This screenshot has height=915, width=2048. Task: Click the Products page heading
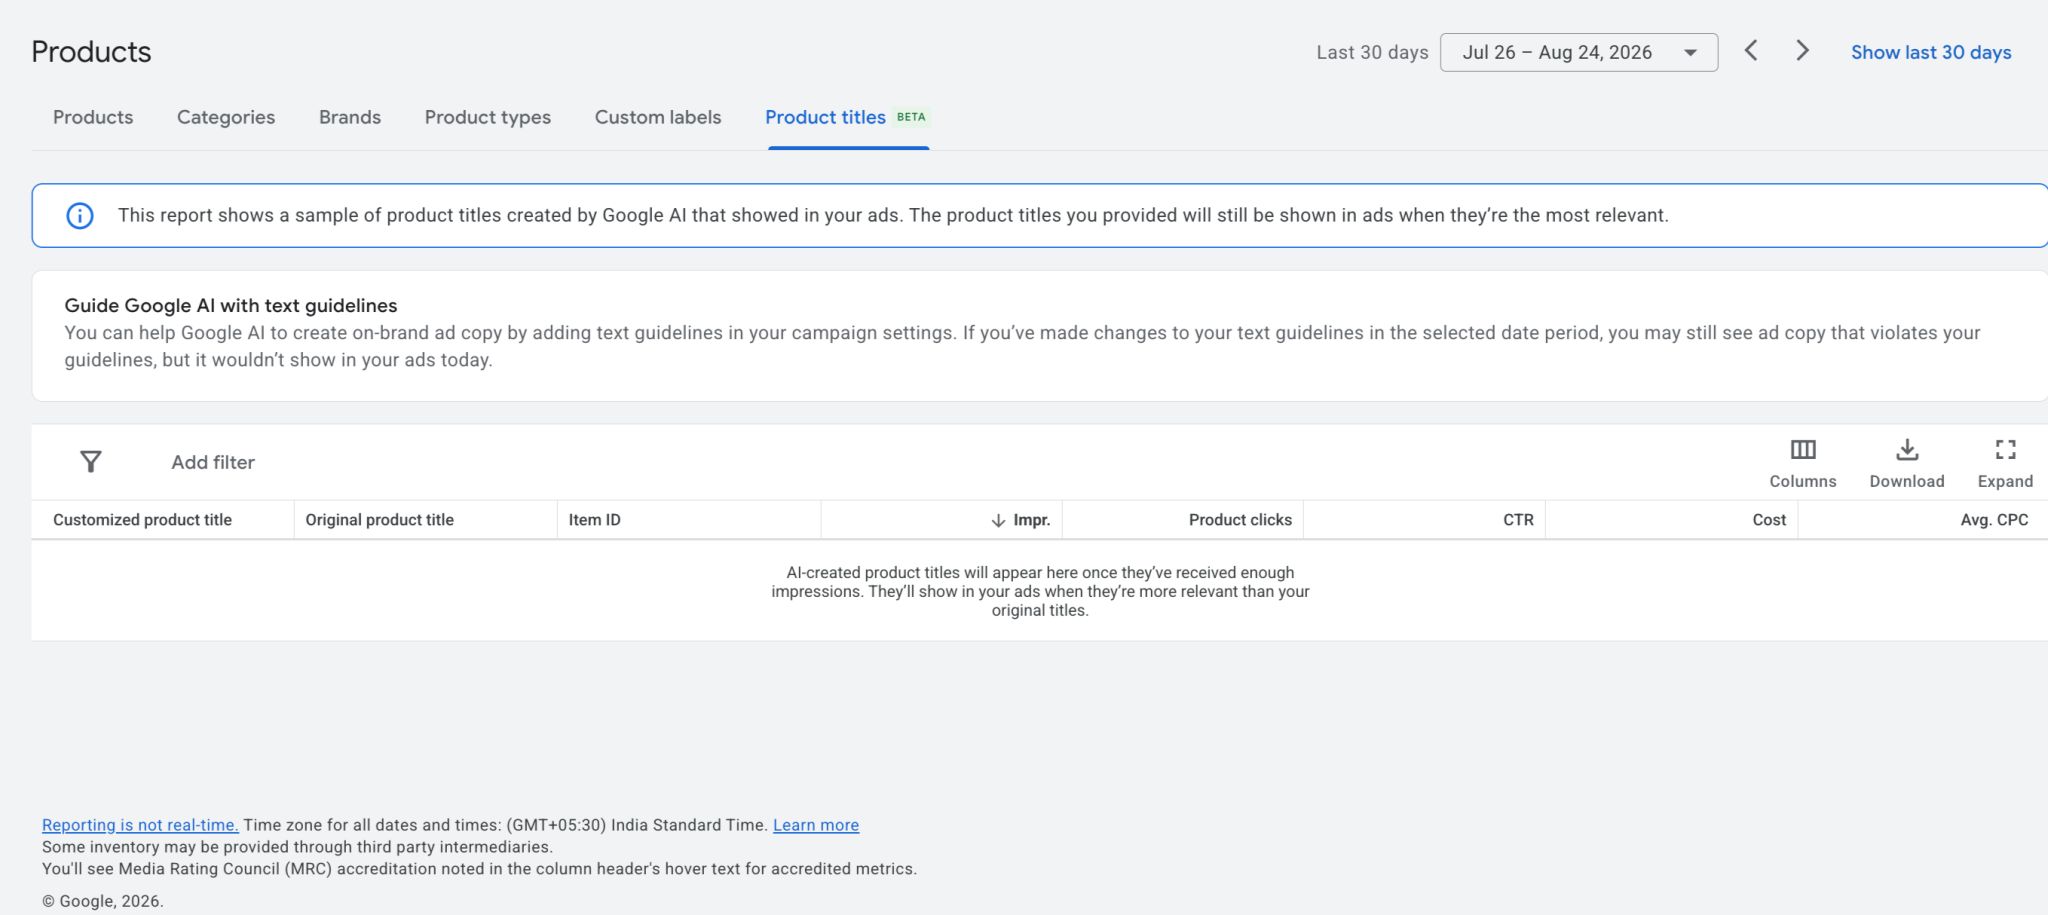tap(91, 51)
